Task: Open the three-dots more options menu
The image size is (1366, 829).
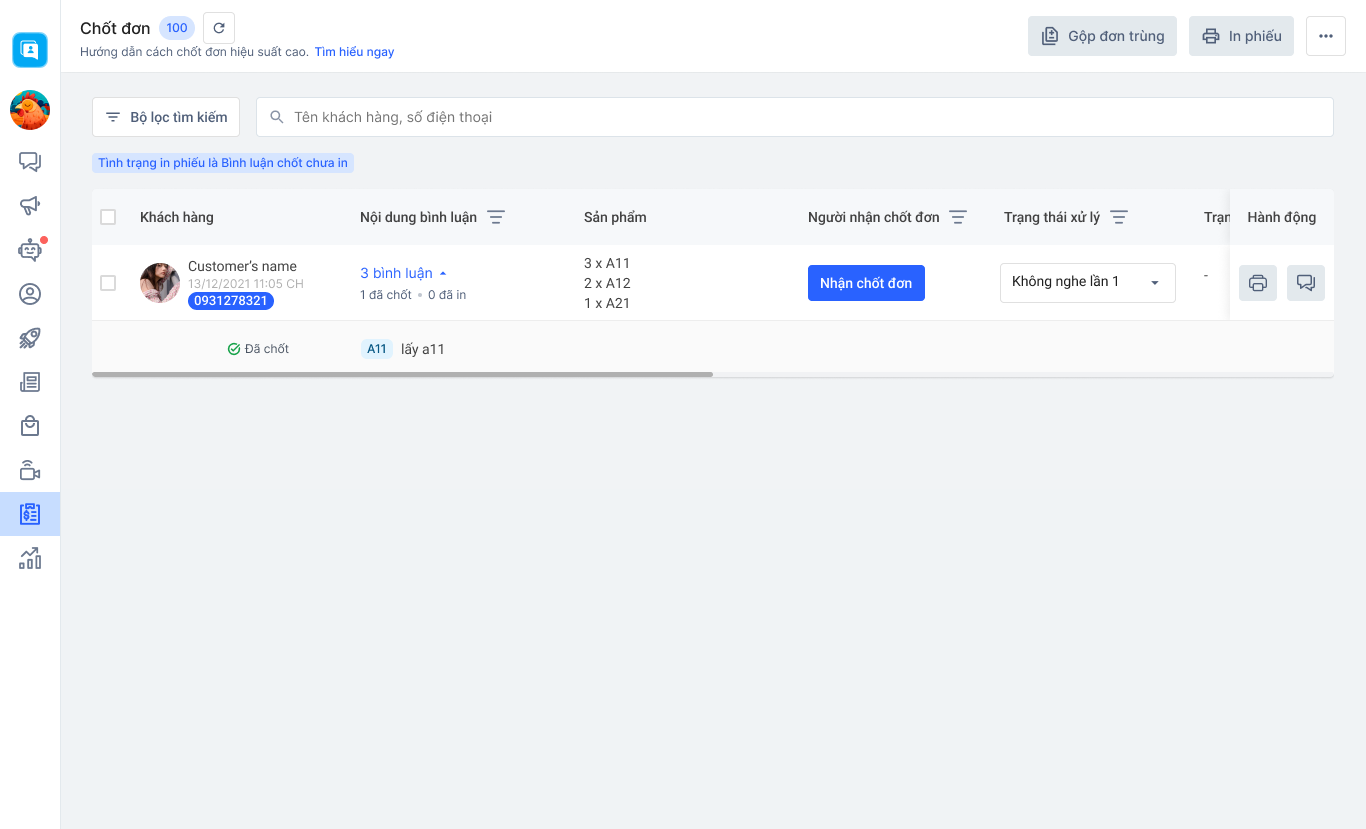Action: [x=1326, y=36]
